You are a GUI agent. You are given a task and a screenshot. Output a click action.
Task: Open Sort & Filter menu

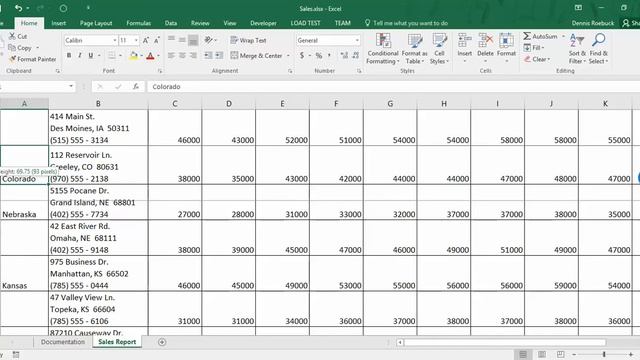(577, 49)
